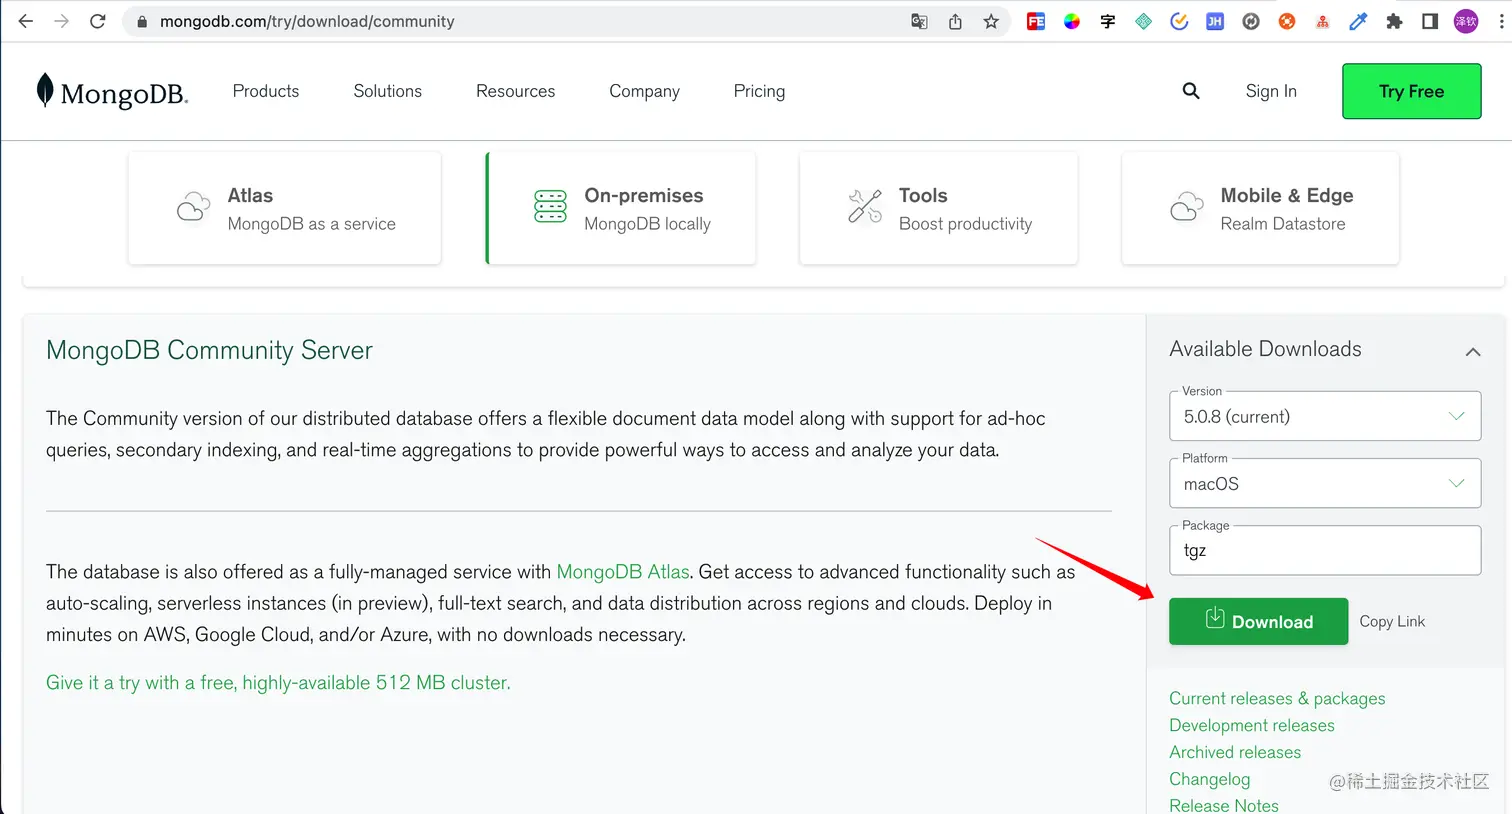Click the Try Free button
Viewport: 1512px width, 814px height.
coord(1411,91)
